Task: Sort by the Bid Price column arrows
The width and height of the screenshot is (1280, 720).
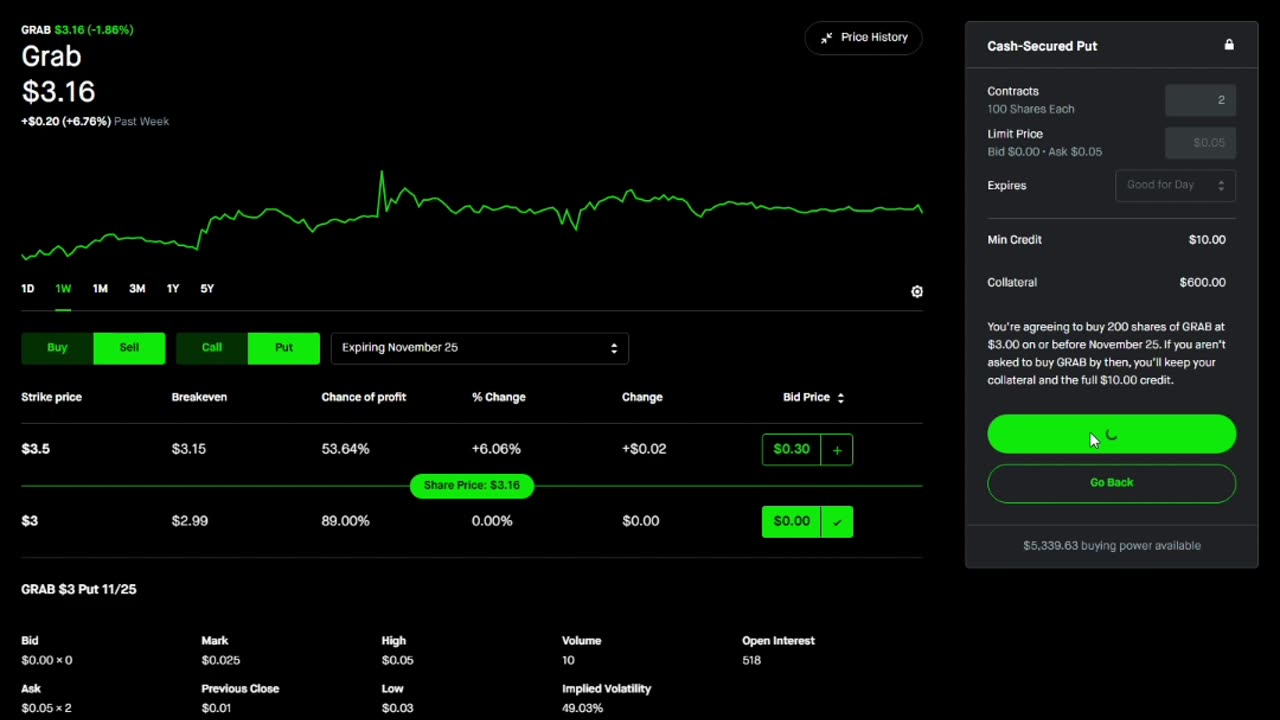Action: (840, 398)
